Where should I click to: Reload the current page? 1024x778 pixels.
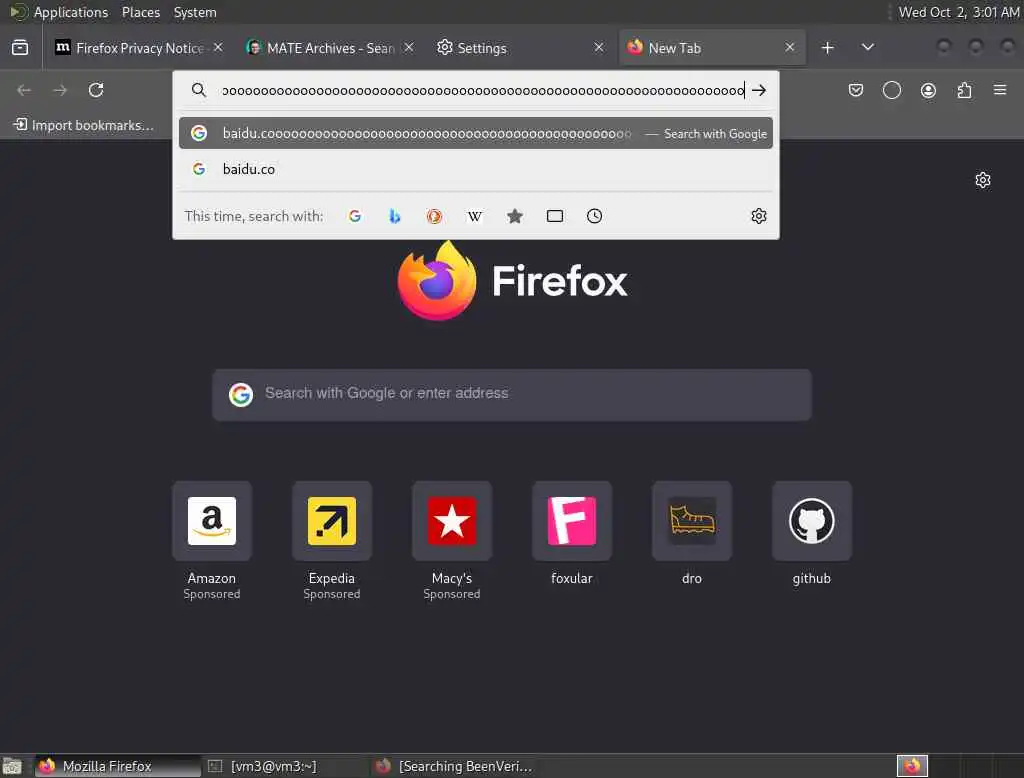pyautogui.click(x=96, y=90)
